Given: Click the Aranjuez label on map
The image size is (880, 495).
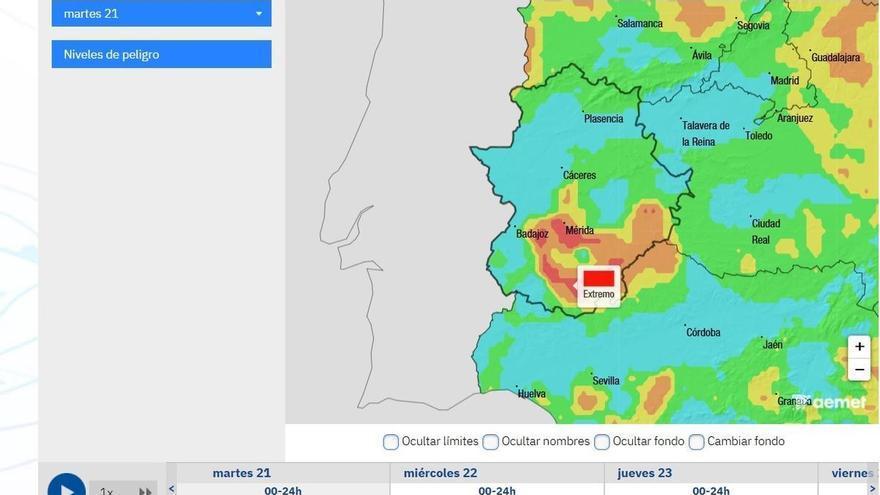Looking at the screenshot, I should click(x=795, y=118).
